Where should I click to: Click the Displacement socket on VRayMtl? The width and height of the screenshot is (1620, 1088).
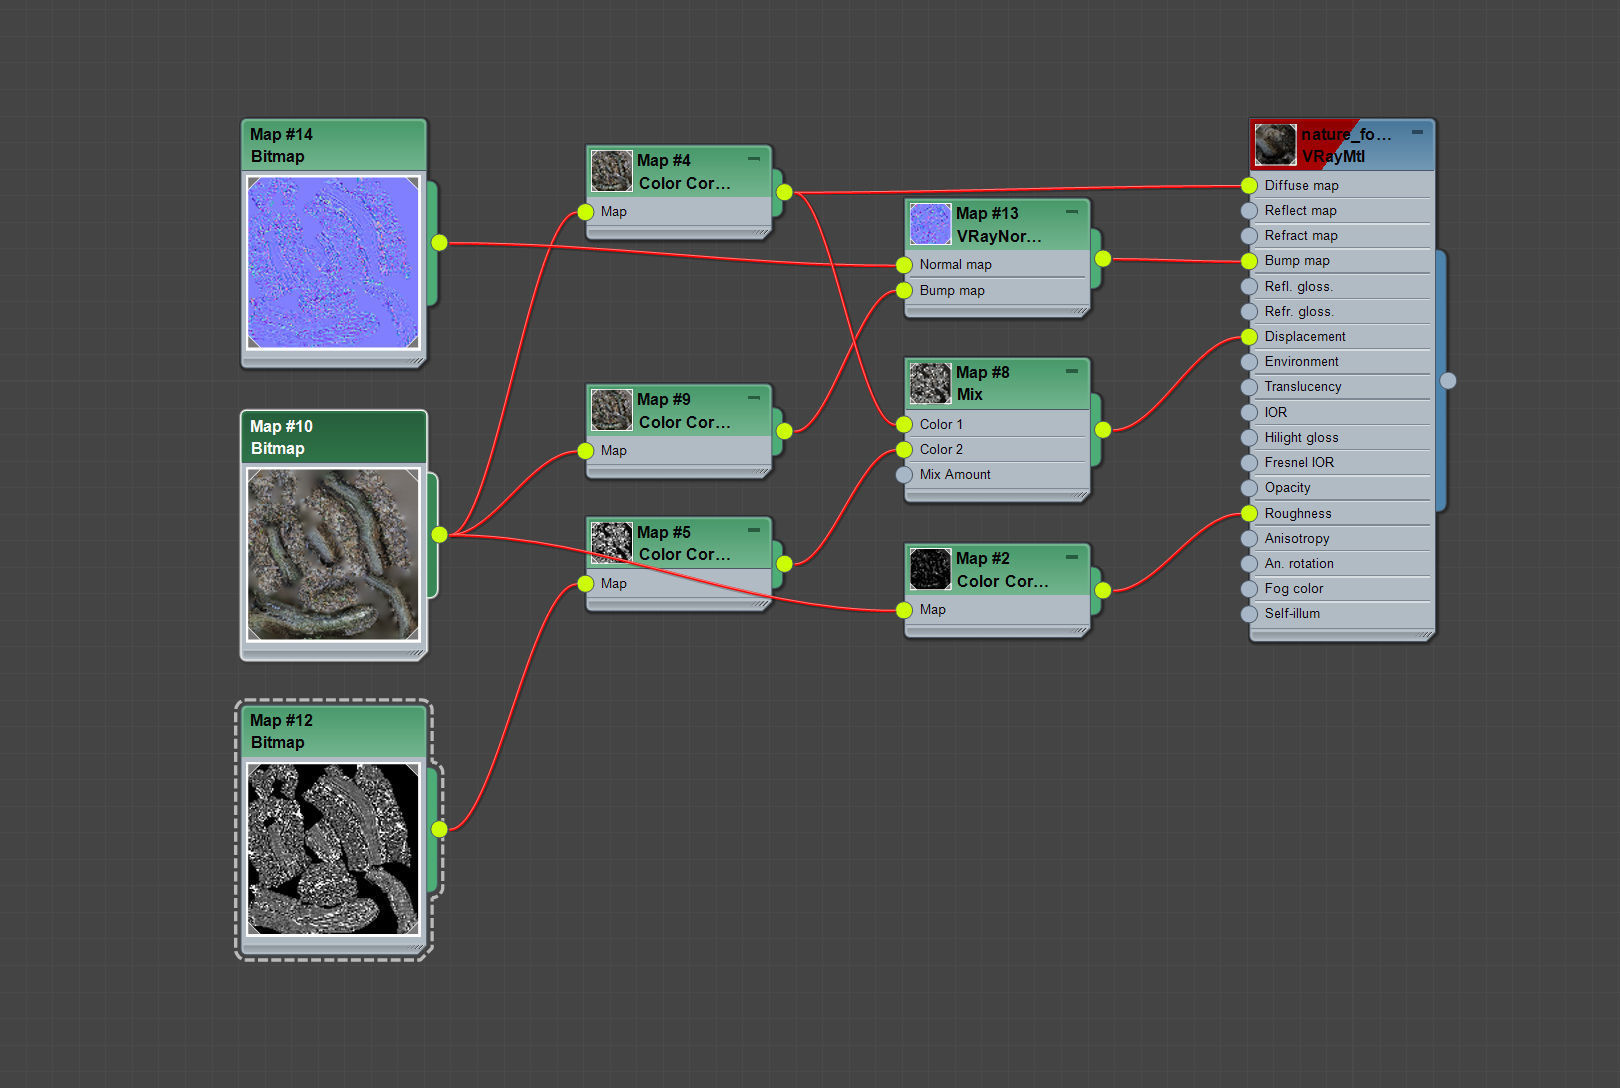click(1249, 337)
